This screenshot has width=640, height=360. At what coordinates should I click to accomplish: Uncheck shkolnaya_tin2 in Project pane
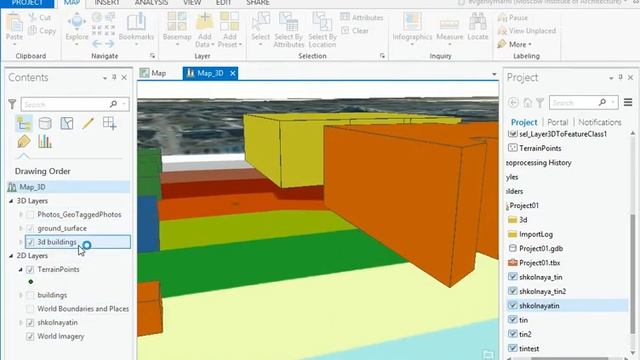tap(513, 291)
